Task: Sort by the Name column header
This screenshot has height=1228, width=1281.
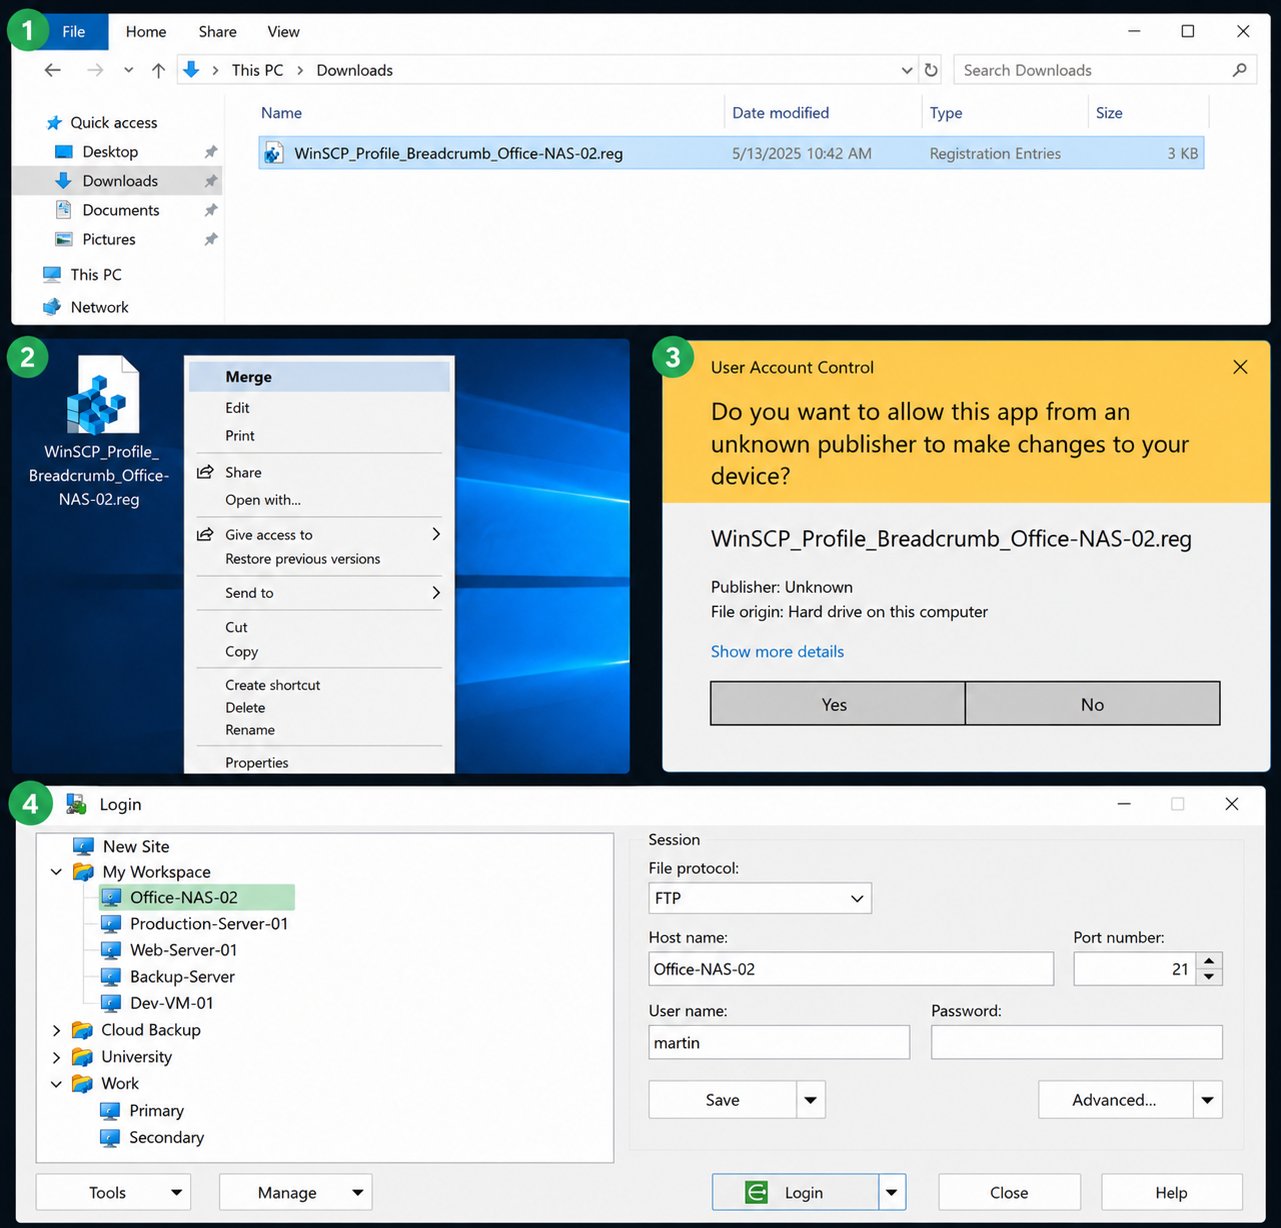Action: coord(281,113)
